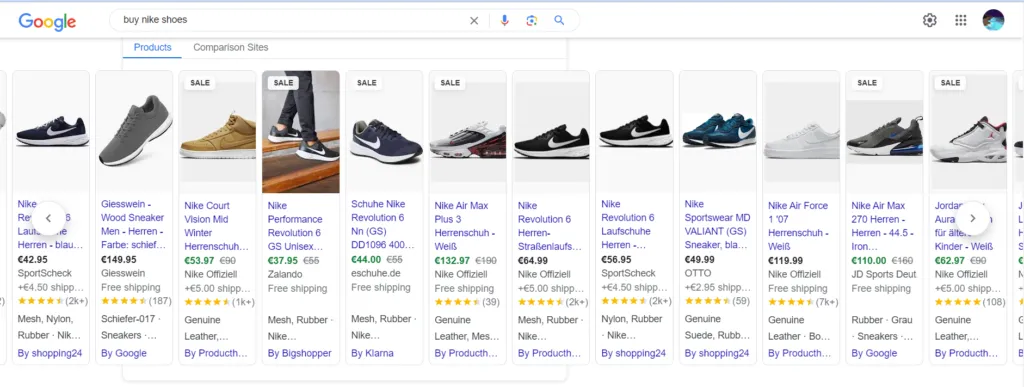This screenshot has height=387, width=1024.
Task: Click the teal MD Valiant sneakers image
Action: 718,131
